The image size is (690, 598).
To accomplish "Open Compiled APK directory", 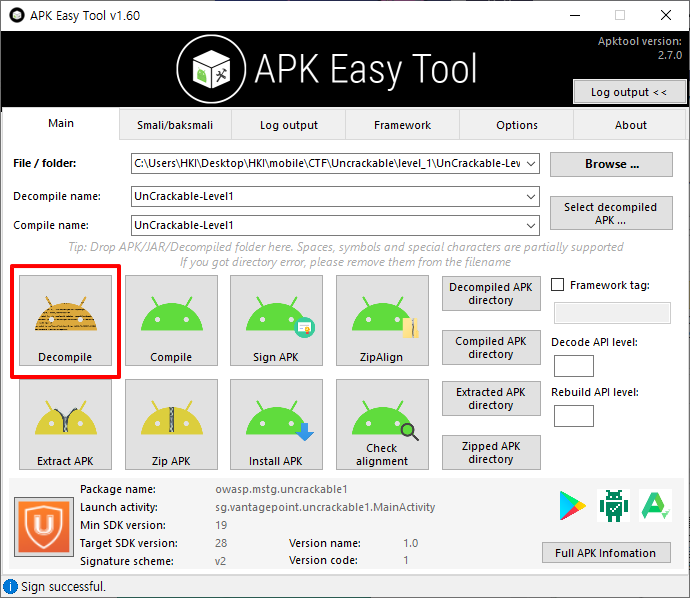I will coord(491,348).
